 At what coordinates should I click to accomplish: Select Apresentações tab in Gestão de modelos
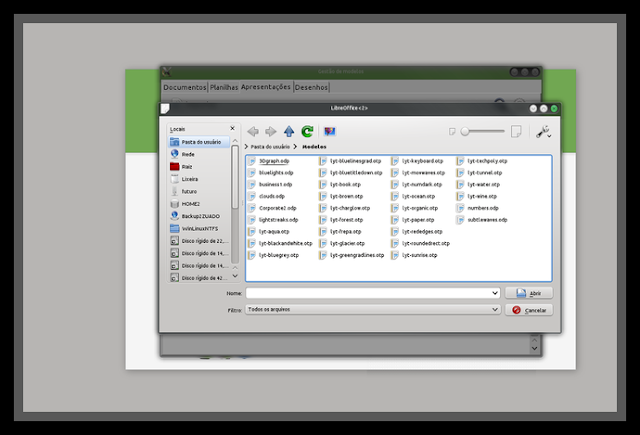(x=266, y=87)
